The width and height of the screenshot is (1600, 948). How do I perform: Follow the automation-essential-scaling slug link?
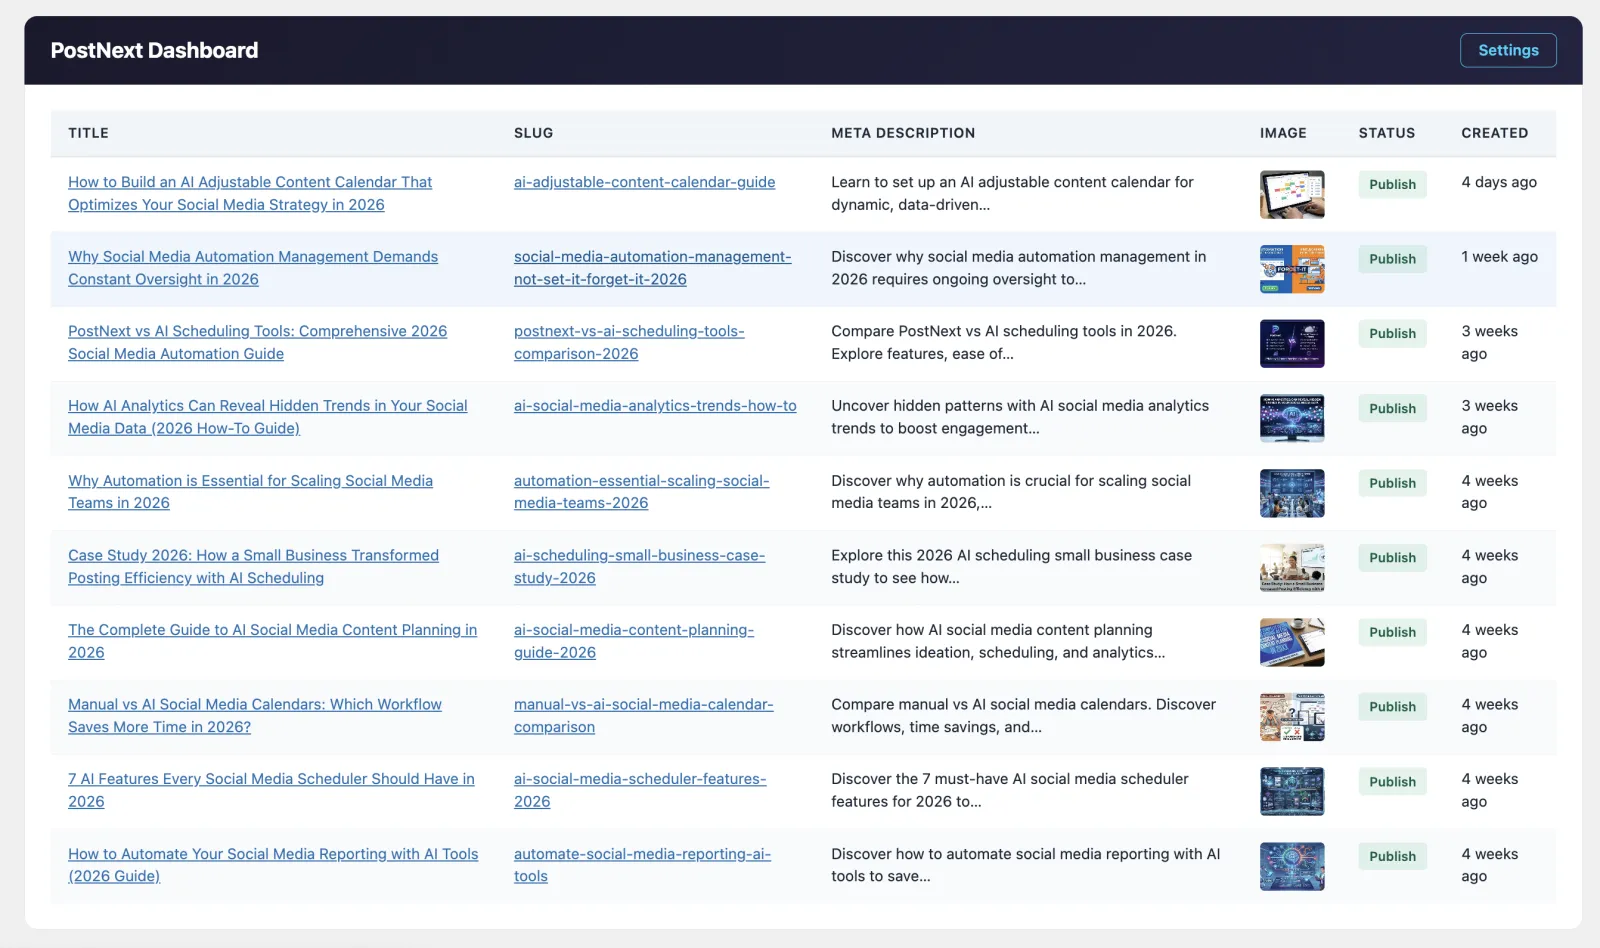pos(641,492)
